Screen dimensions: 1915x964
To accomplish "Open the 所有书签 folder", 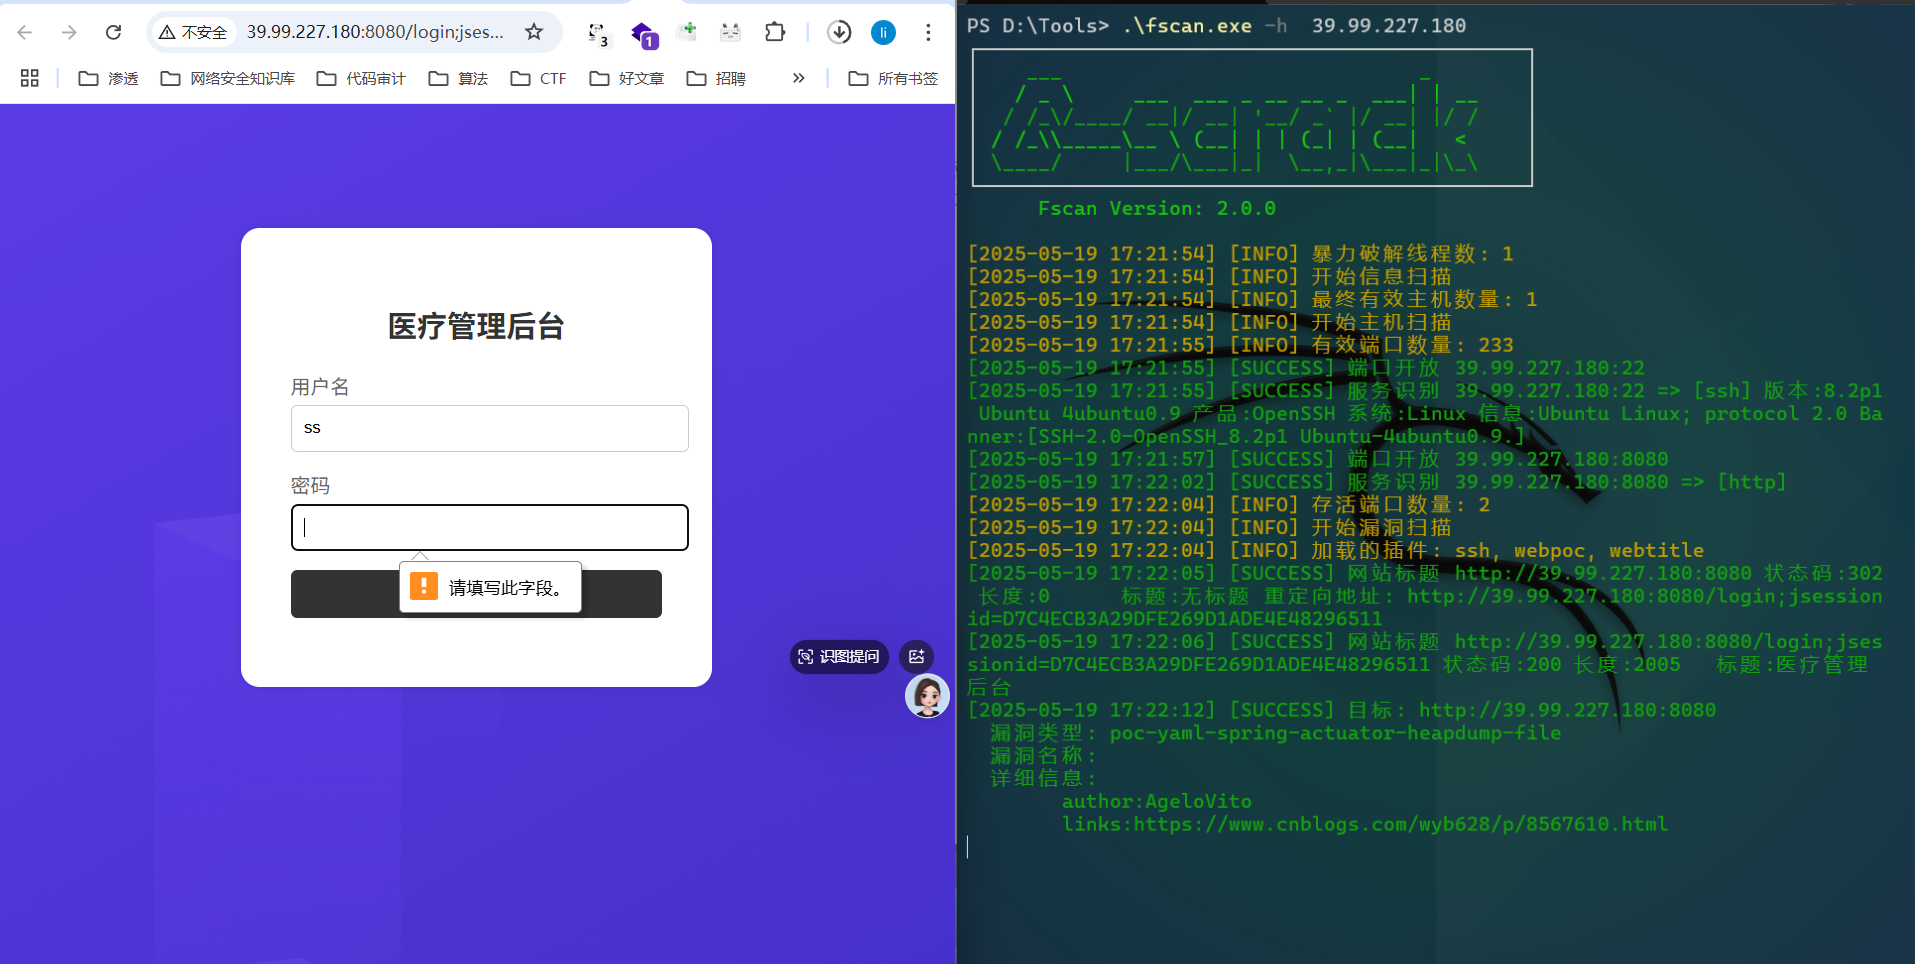I will point(893,78).
